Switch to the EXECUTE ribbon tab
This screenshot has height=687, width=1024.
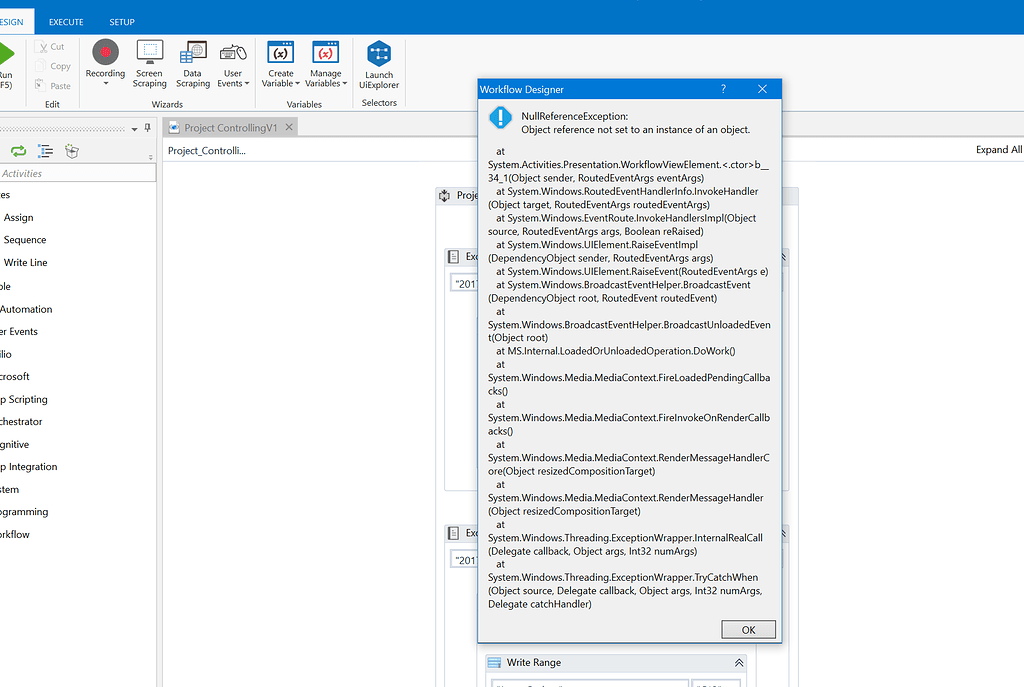click(66, 21)
